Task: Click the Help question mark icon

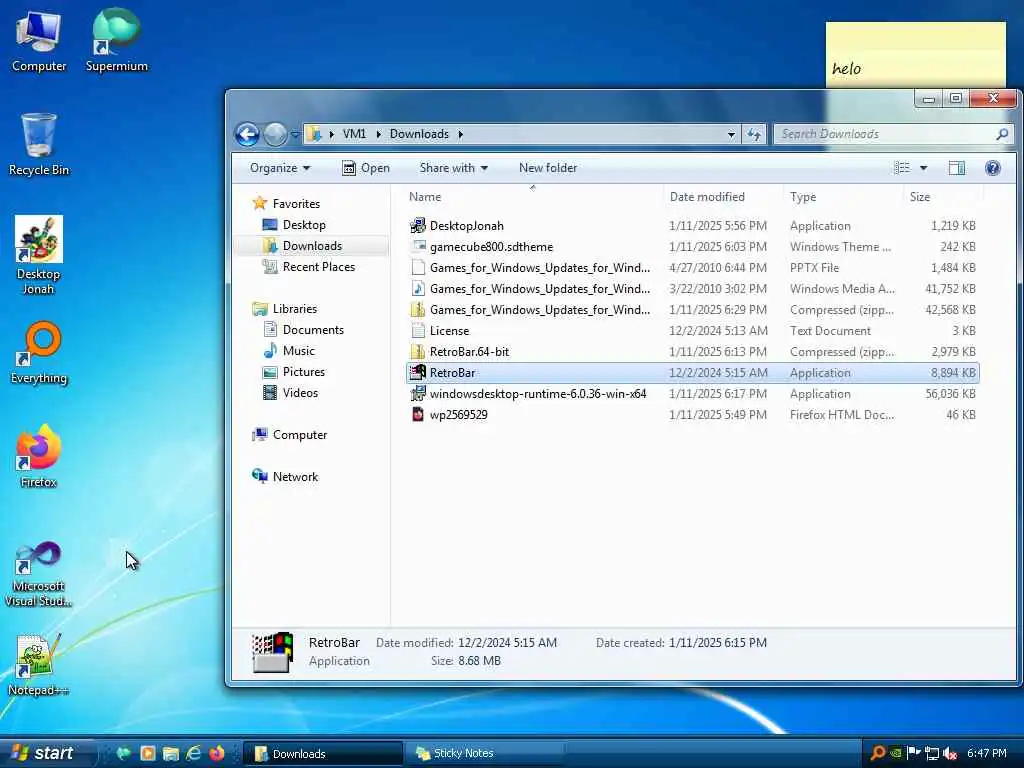Action: coord(993,168)
